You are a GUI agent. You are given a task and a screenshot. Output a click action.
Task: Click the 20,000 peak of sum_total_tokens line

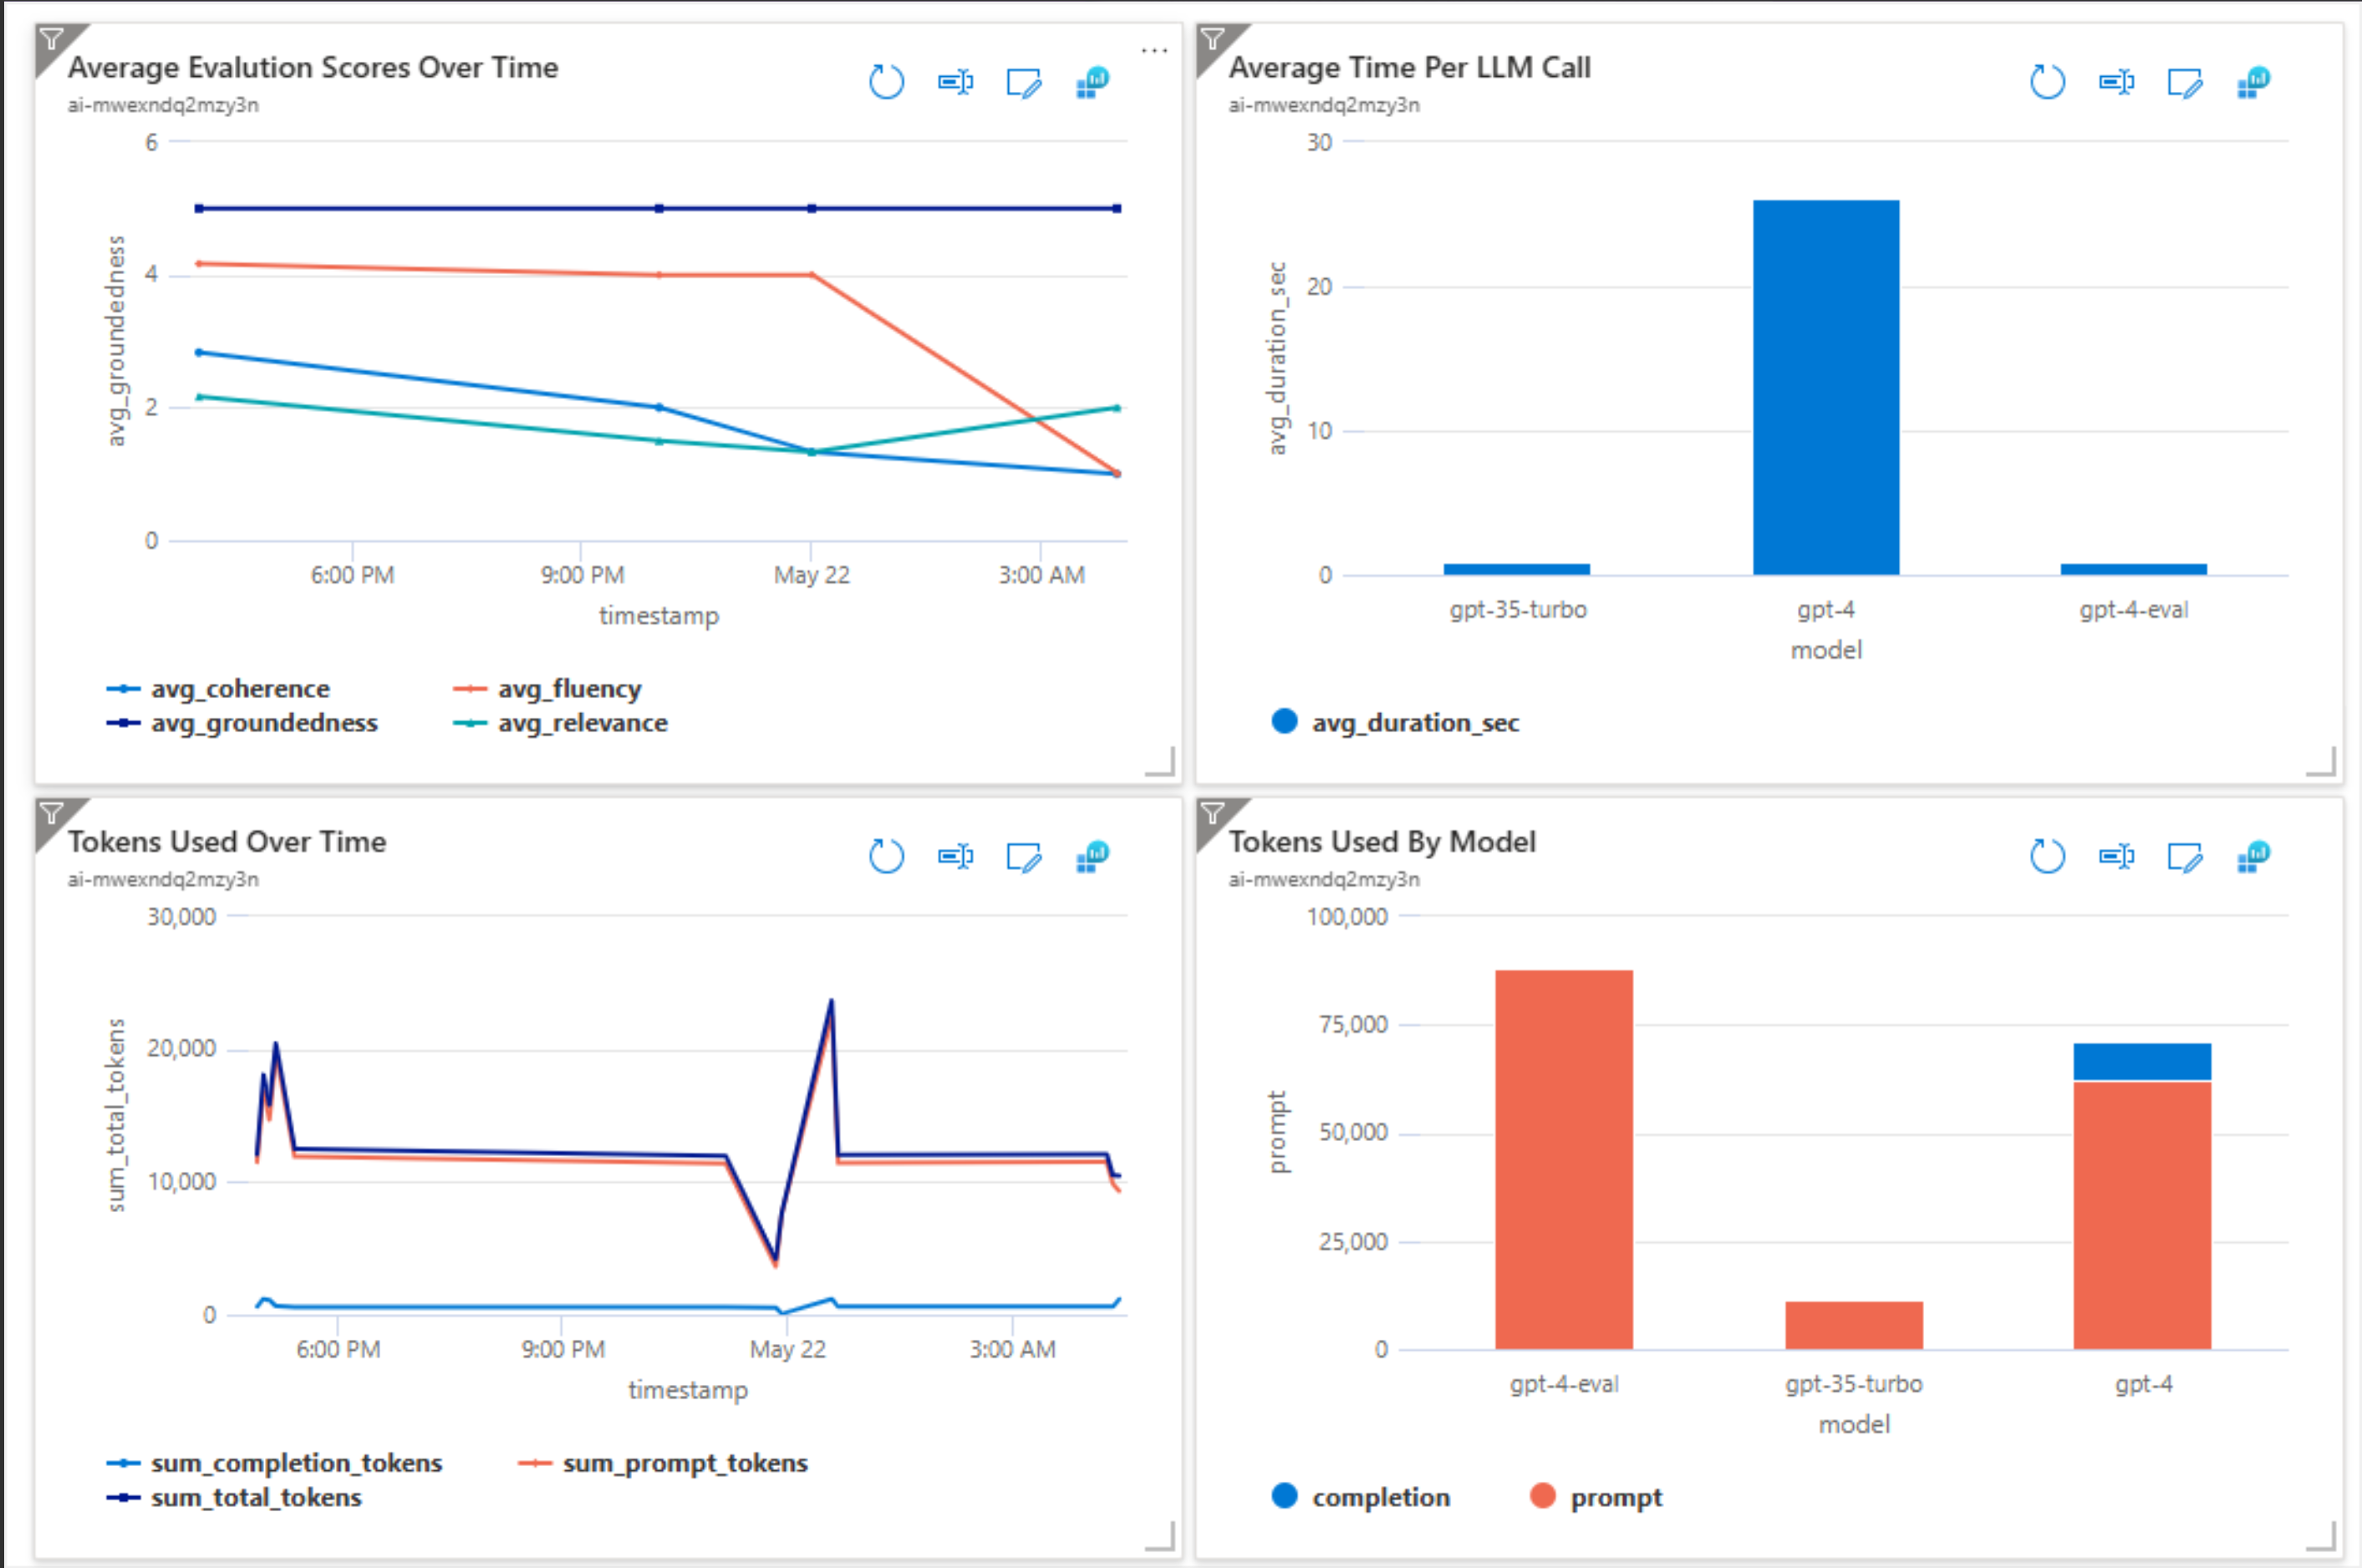coord(276,1045)
